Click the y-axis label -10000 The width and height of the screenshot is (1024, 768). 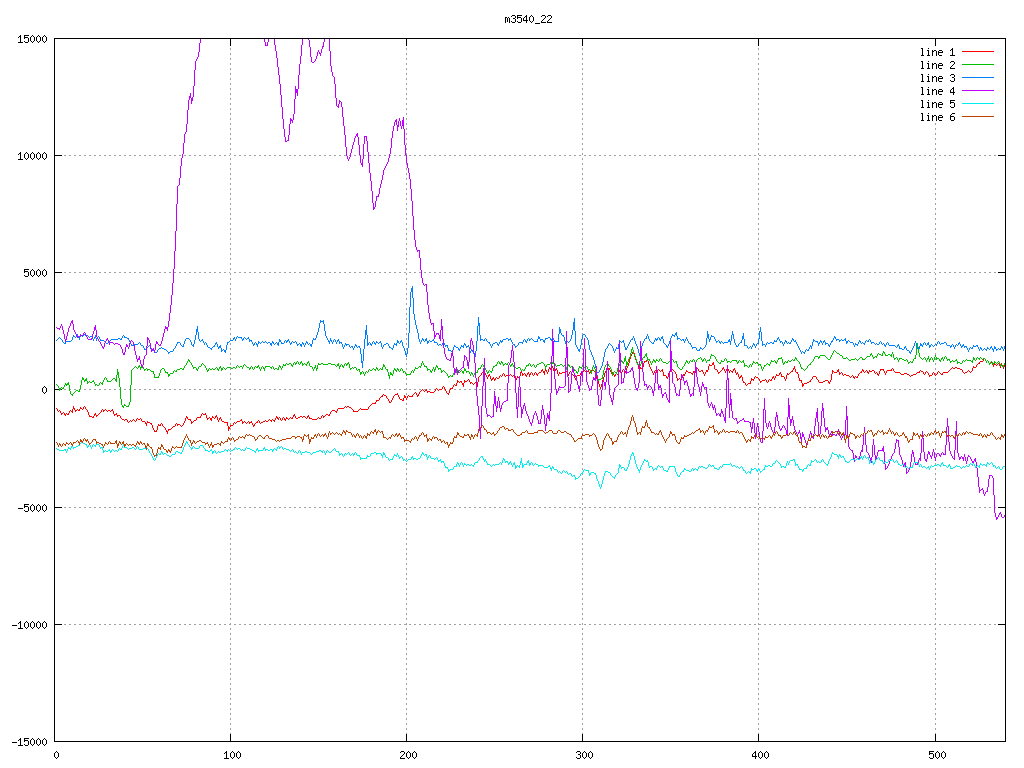pyautogui.click(x=29, y=625)
